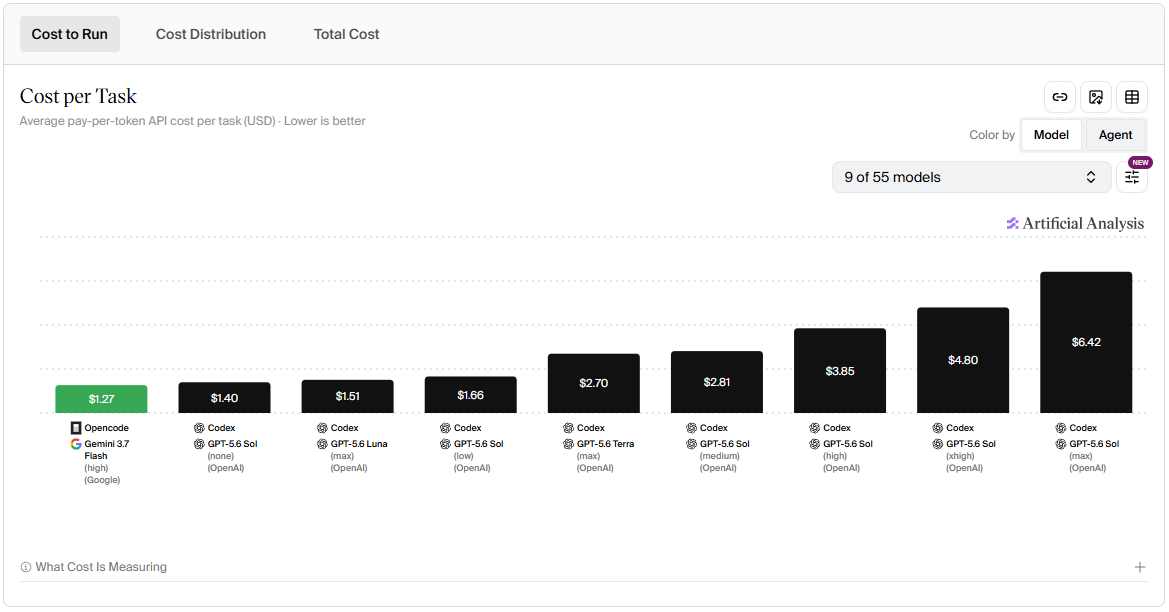Download the chart as image icon
Viewport: 1169px width, 612px height.
pos(1096,97)
